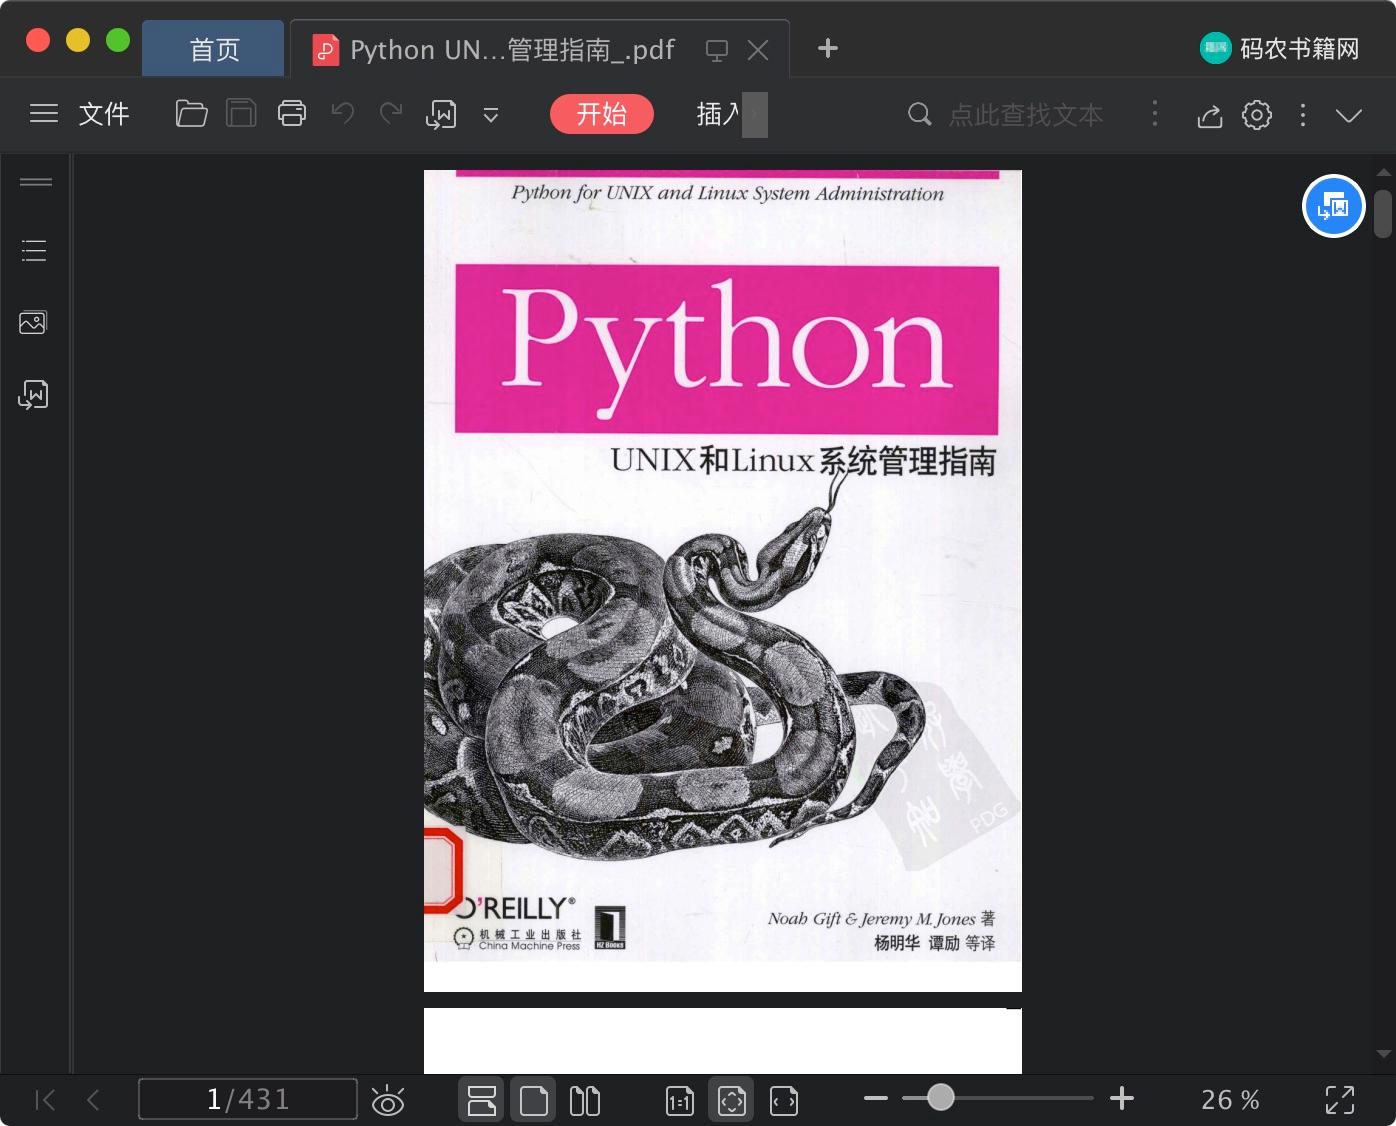This screenshot has width=1396, height=1126.
Task: Expand the quick access toolbar dropdown
Action: pyautogui.click(x=491, y=115)
